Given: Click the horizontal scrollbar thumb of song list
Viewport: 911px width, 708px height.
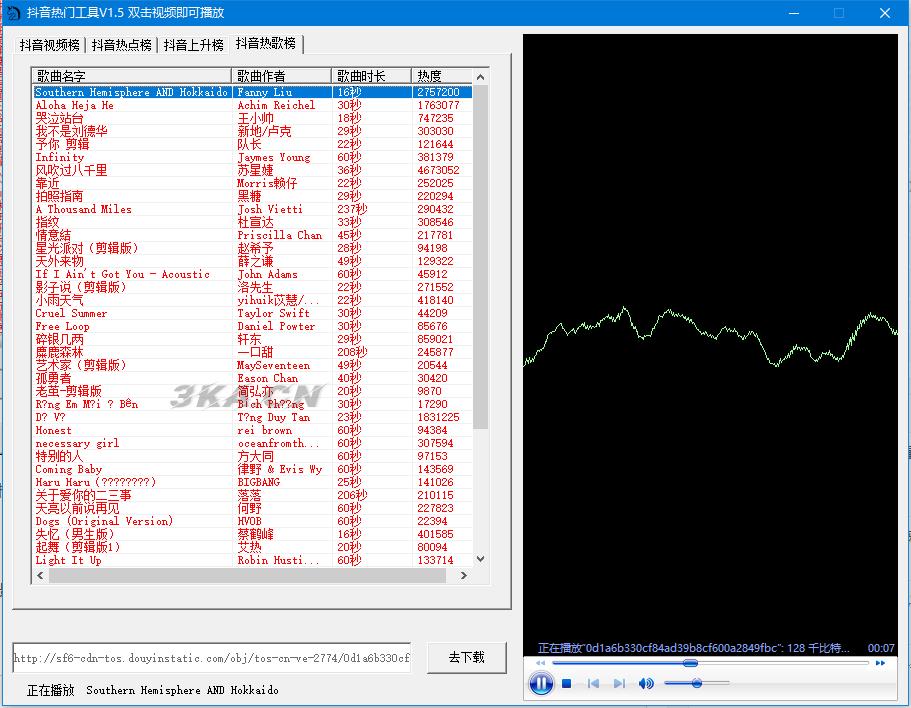Looking at the screenshot, I should [248, 576].
